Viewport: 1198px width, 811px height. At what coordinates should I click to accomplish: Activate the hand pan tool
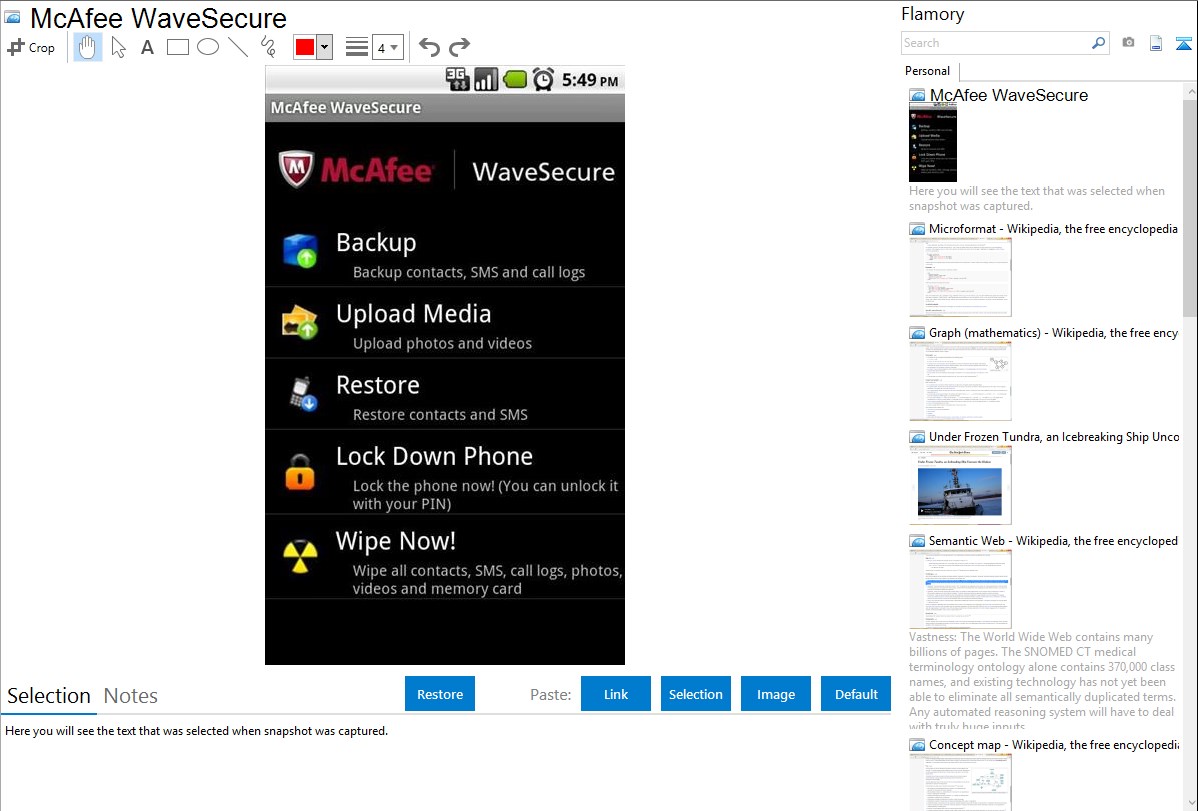pos(88,47)
